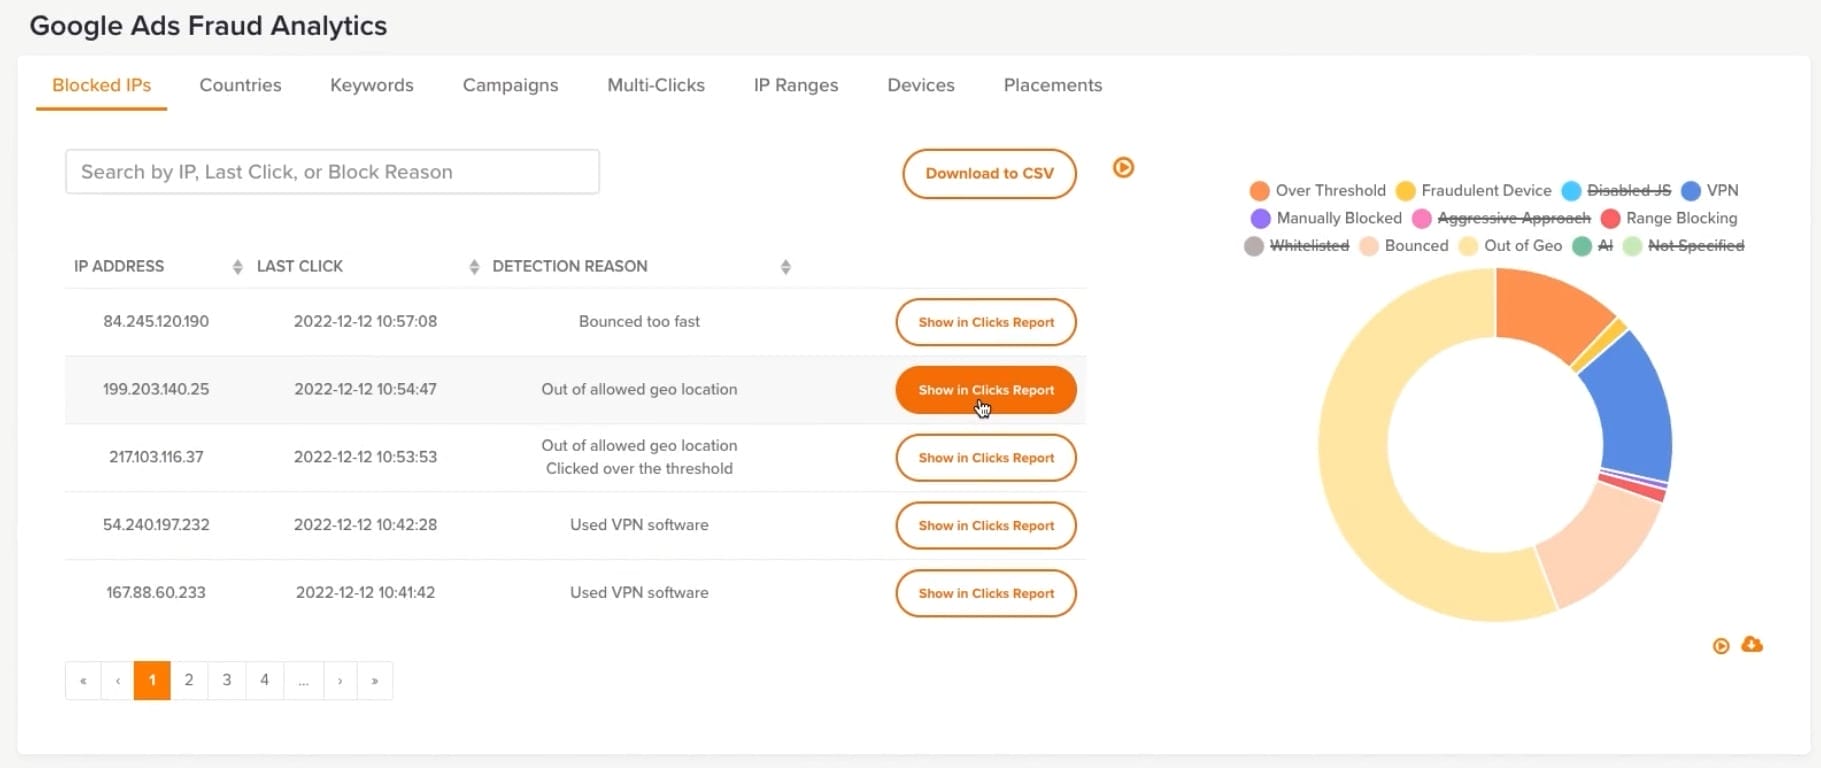Enable Not Specified legend item

[x=1683, y=246]
